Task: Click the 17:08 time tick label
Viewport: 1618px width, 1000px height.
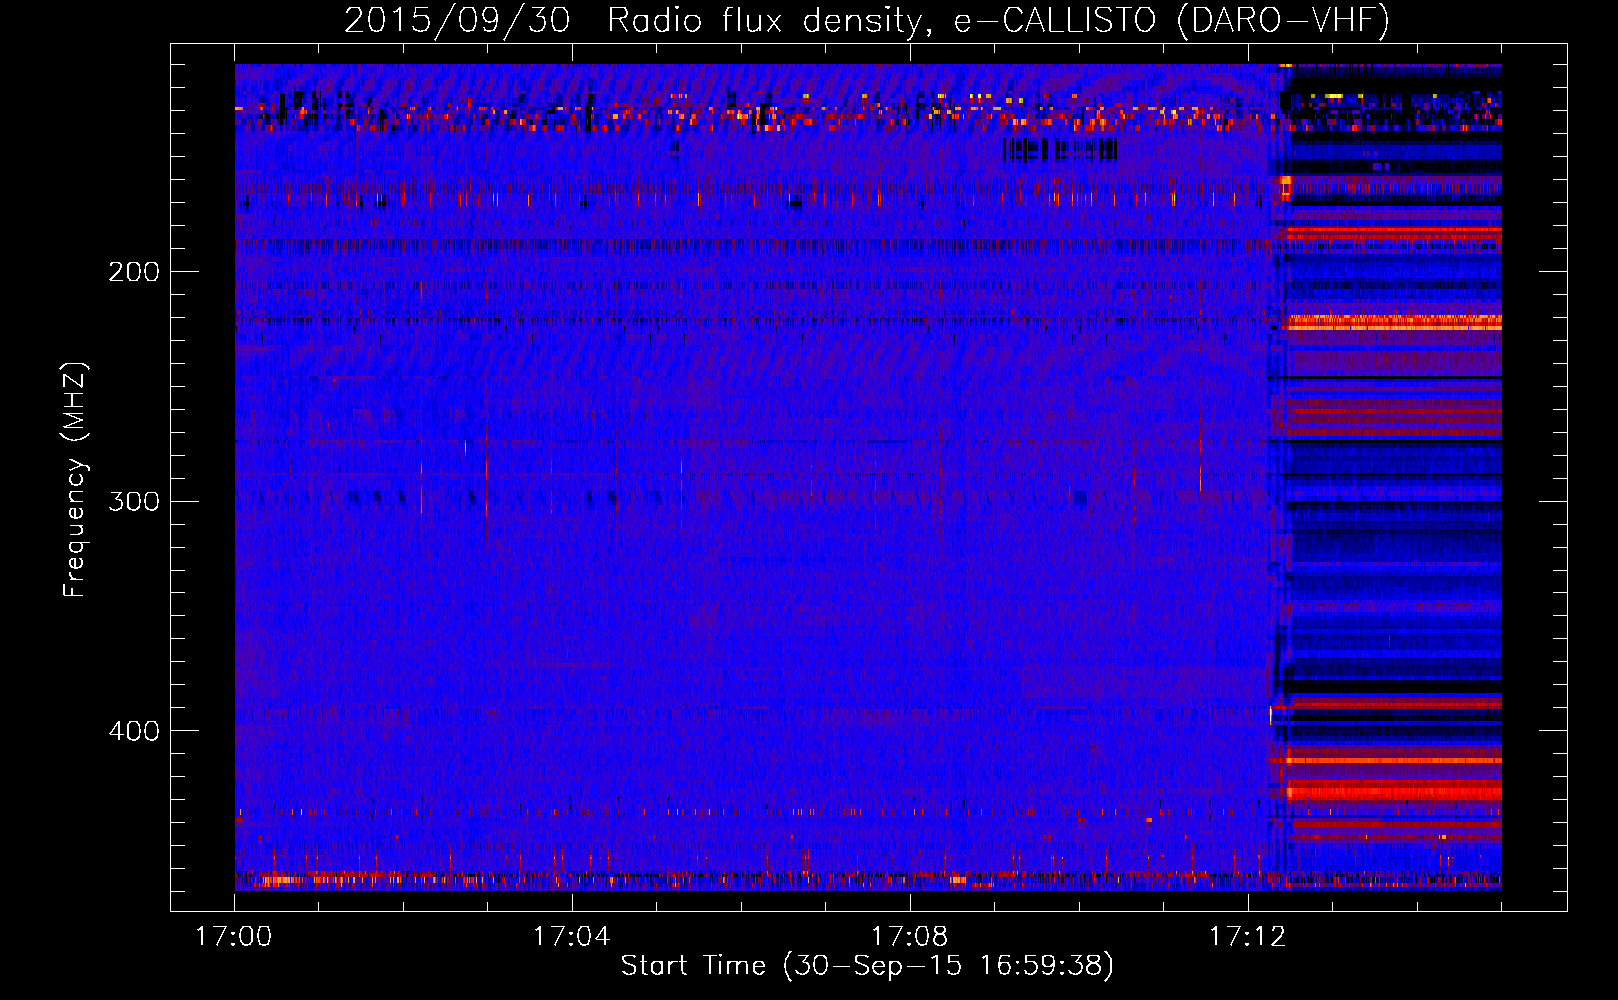Action: click(x=909, y=937)
